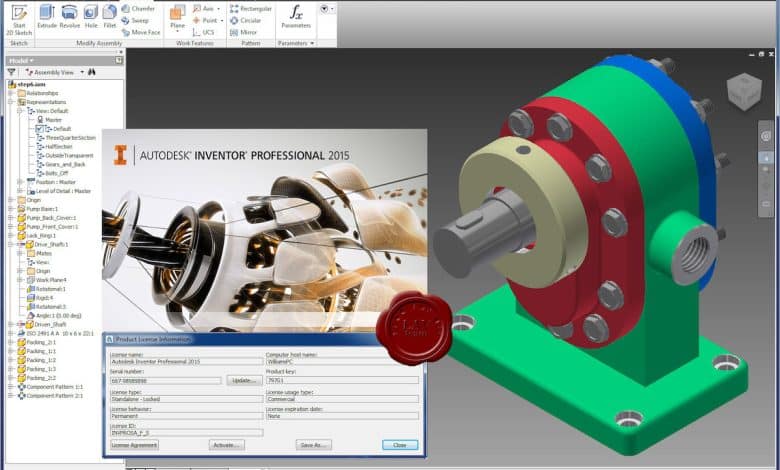Open the Assembly View dropdown
Viewport: 780px width, 470px height.
click(82, 72)
